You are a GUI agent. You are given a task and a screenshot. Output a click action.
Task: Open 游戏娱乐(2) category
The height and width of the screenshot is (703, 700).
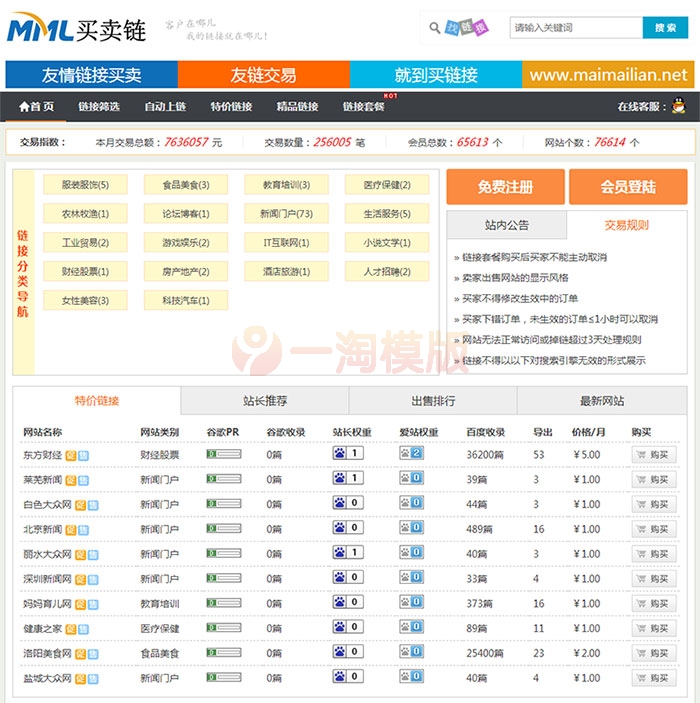[x=186, y=243]
